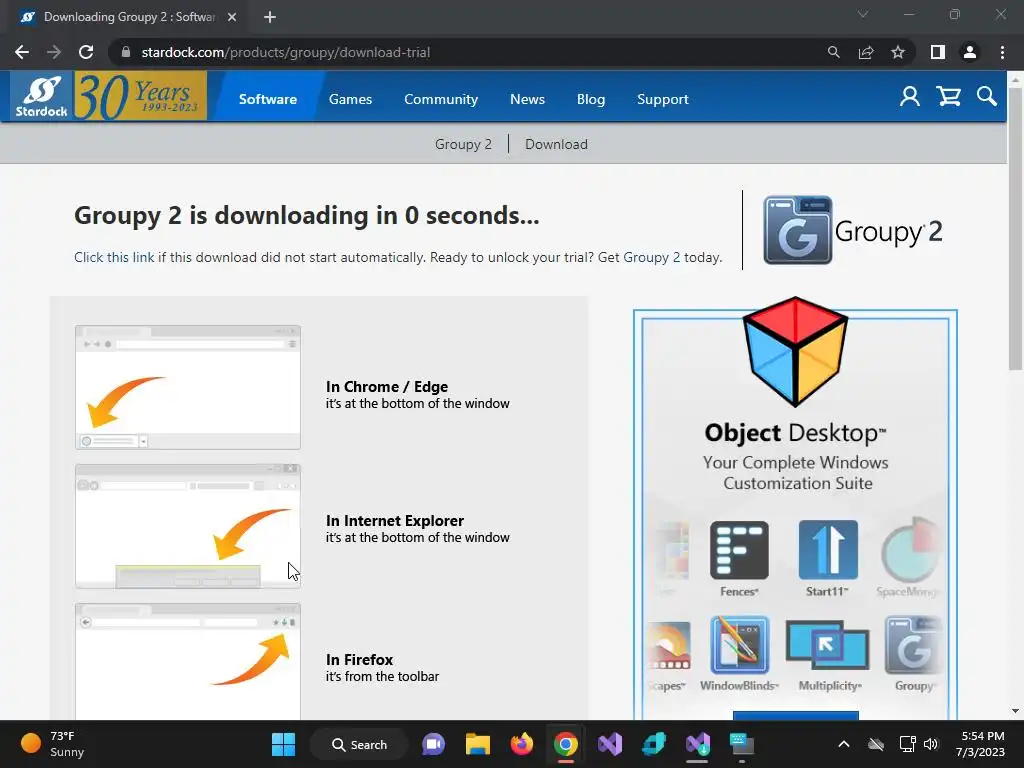Click the Groupy 2 product logo
The image size is (1024, 768).
click(853, 230)
